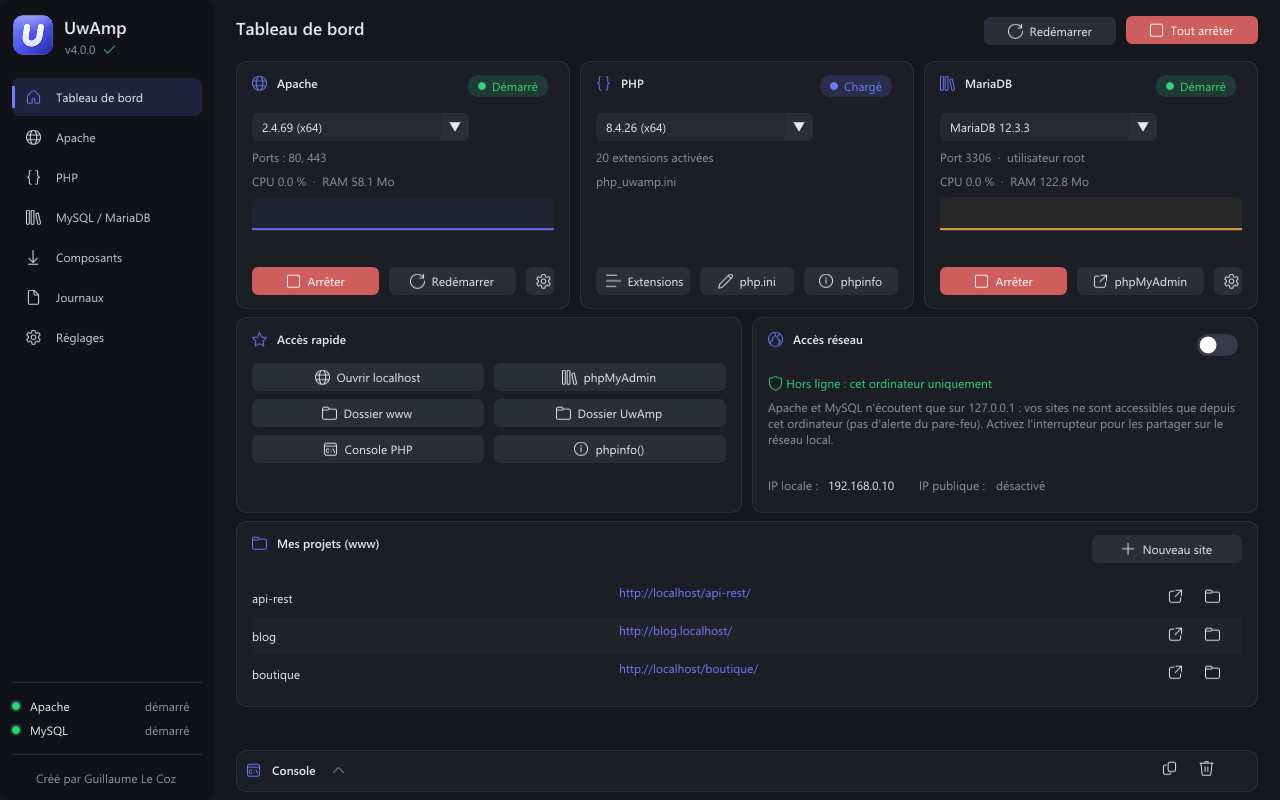Click Console PHP quick access button
The image size is (1280, 800).
tap(368, 449)
